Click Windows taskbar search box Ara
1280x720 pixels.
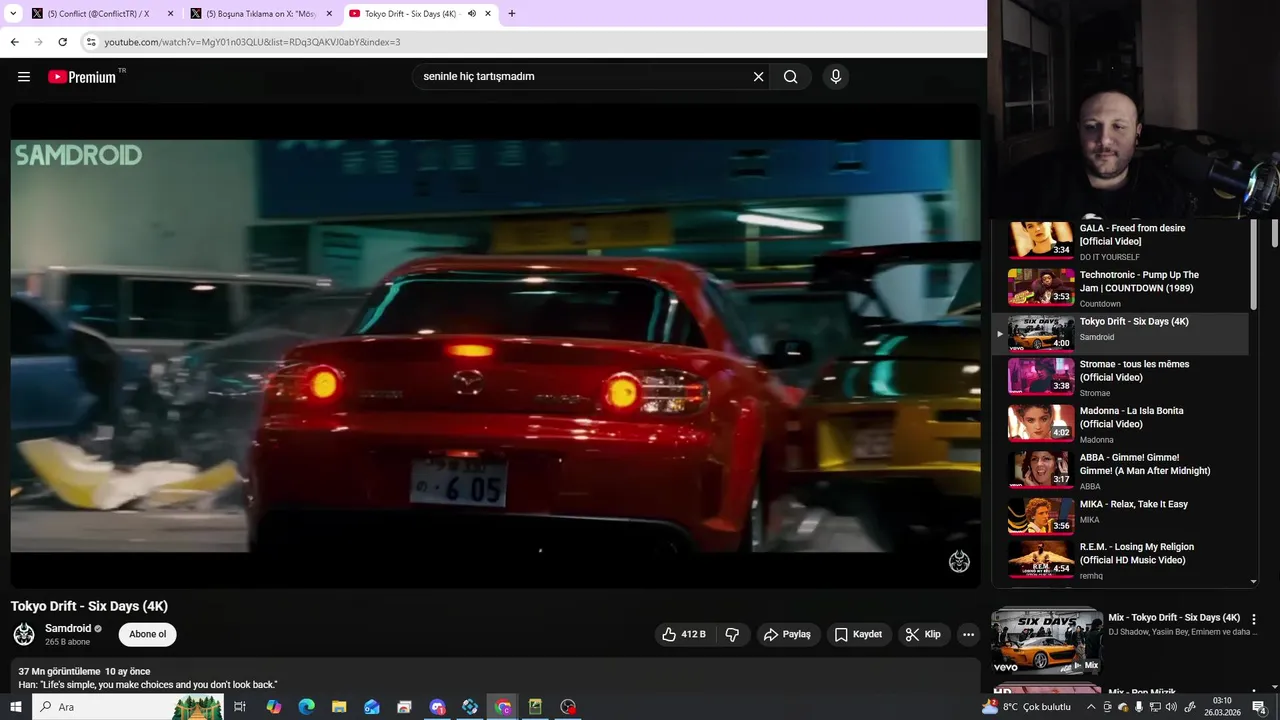[128, 707]
